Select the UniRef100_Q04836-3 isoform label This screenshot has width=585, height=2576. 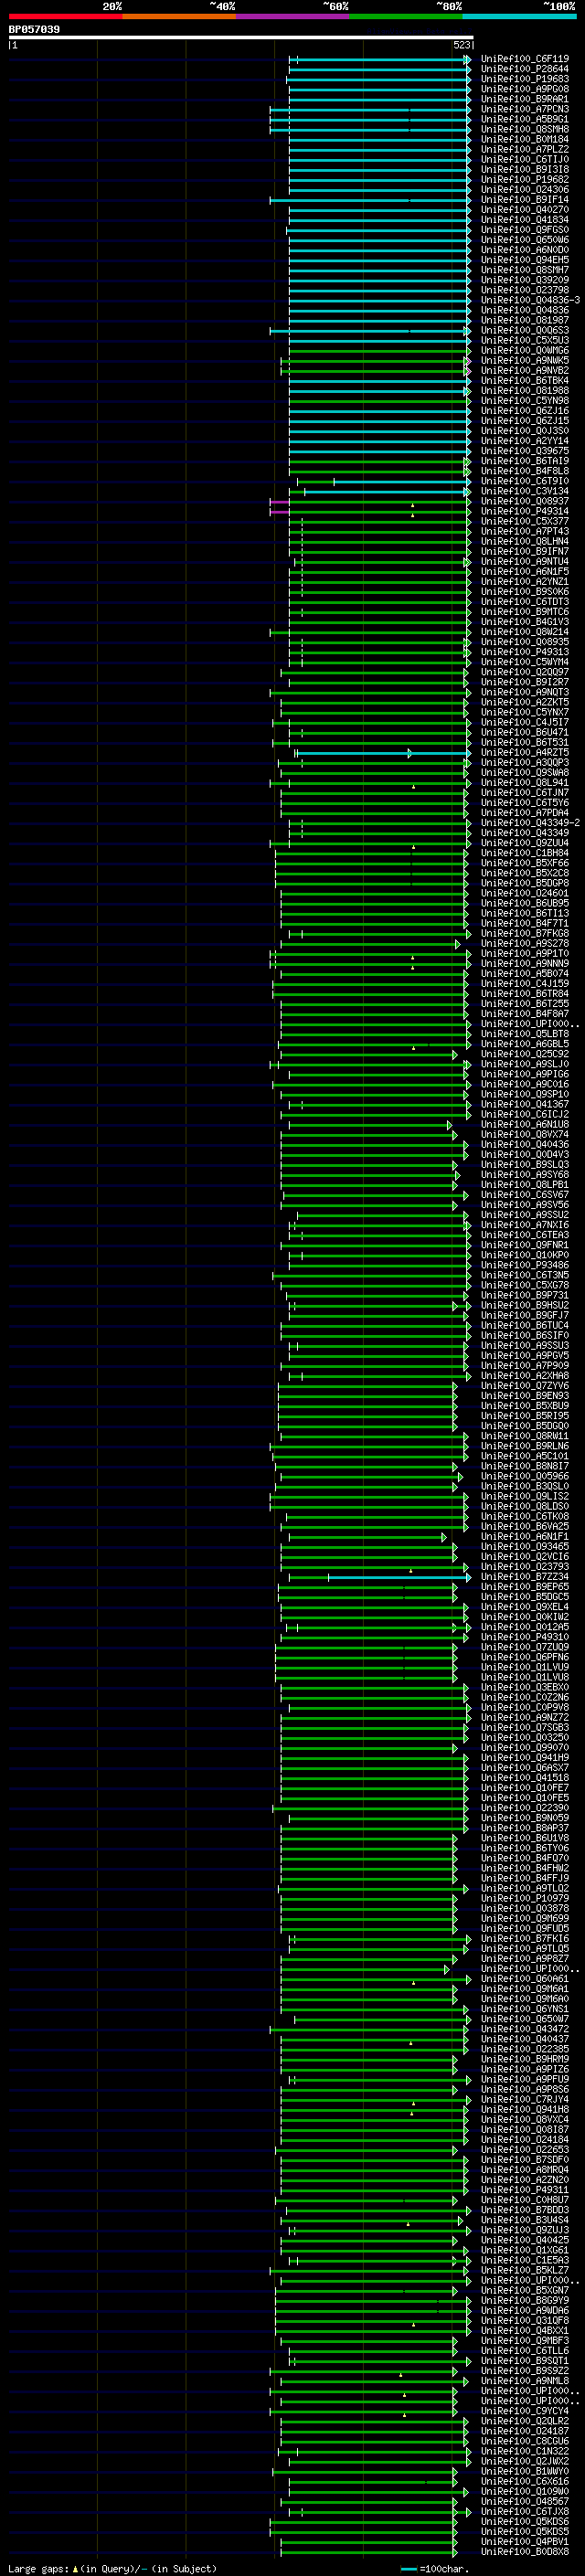click(530, 300)
